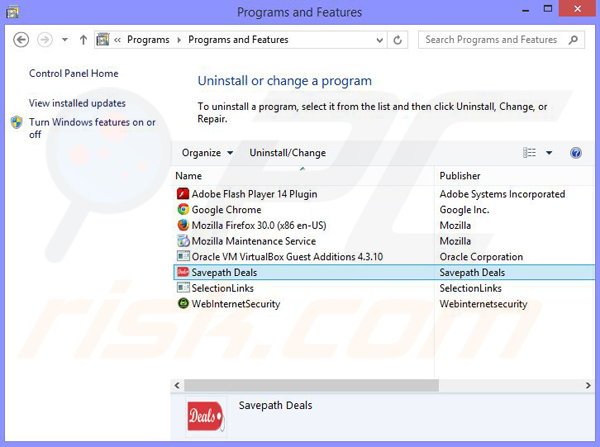Click the Savepath Deals row icon

(183, 272)
